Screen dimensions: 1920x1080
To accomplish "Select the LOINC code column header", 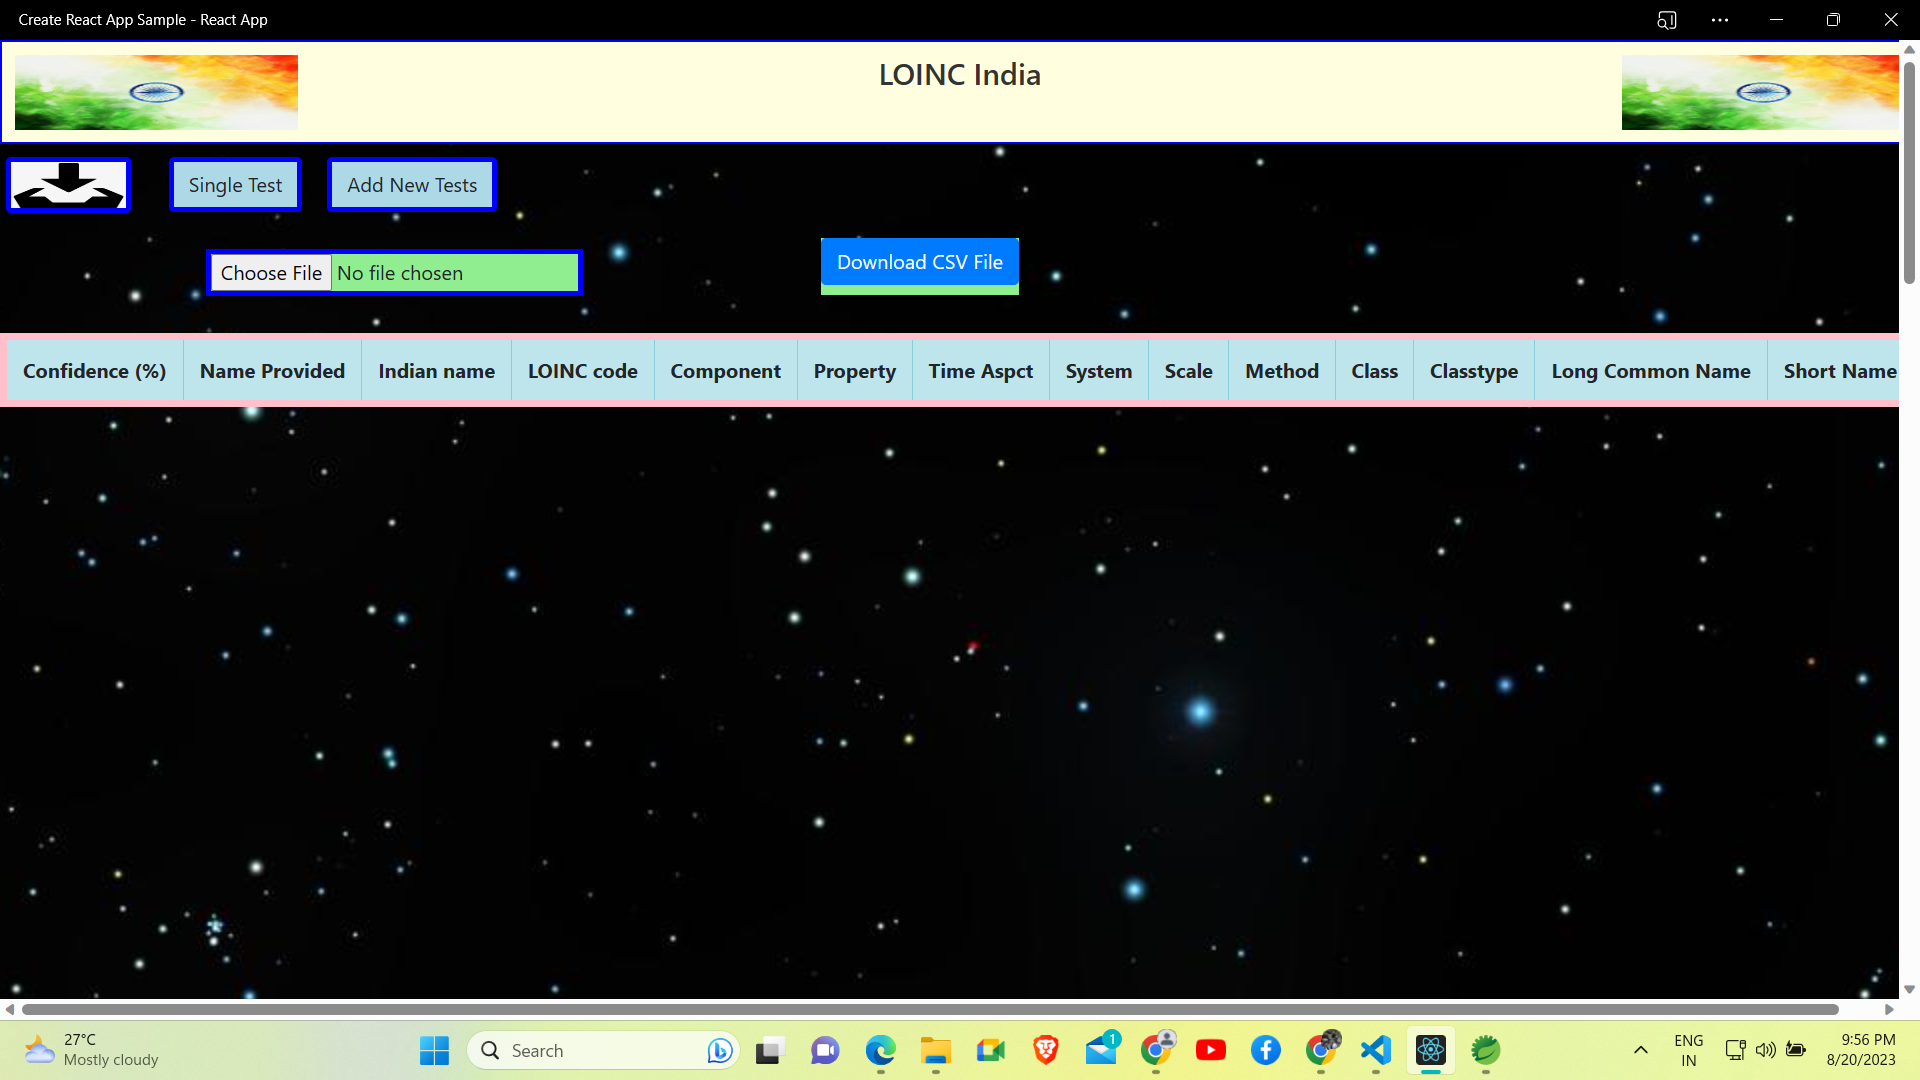I will (x=582, y=371).
